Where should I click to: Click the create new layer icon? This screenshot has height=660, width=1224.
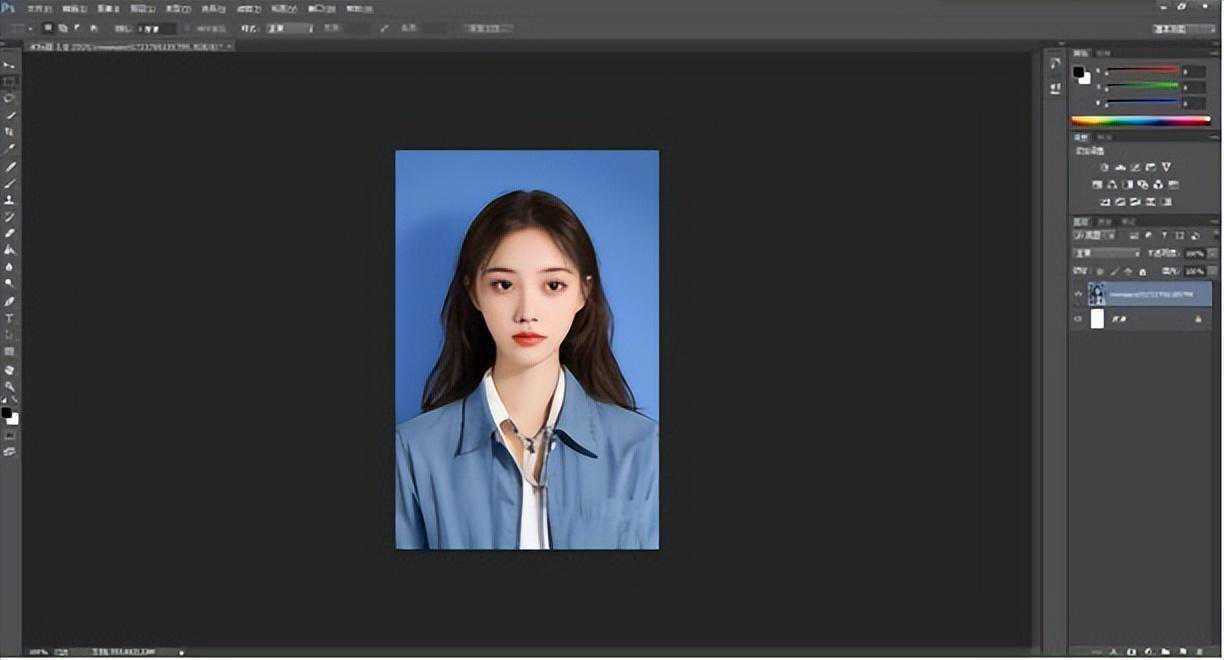[1181, 651]
